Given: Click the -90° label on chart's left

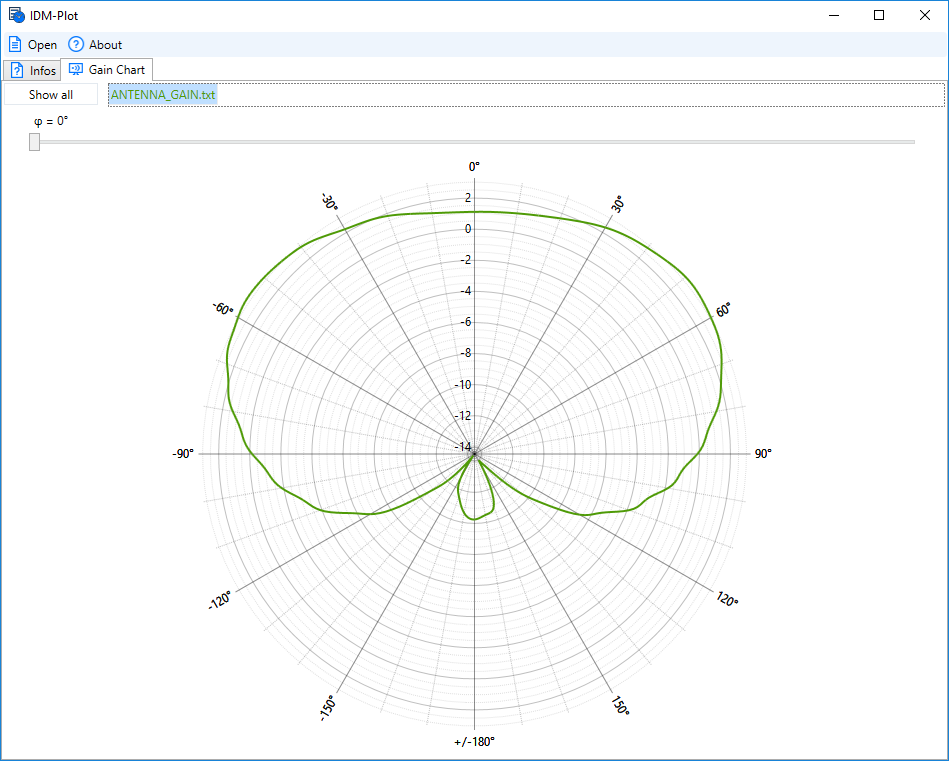Looking at the screenshot, I should coord(183,454).
